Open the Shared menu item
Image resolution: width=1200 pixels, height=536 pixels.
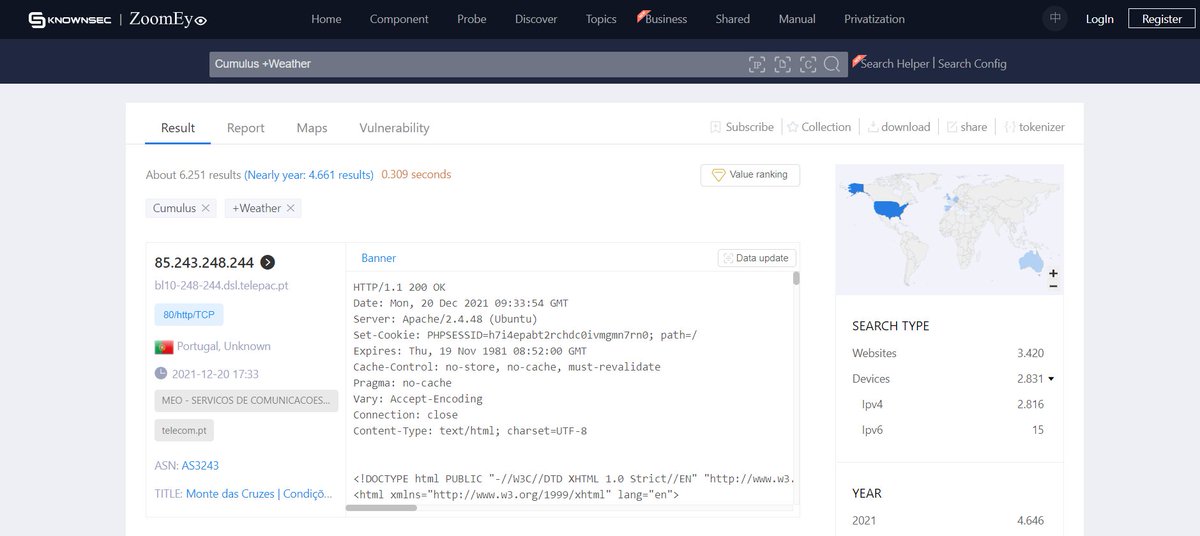(732, 19)
